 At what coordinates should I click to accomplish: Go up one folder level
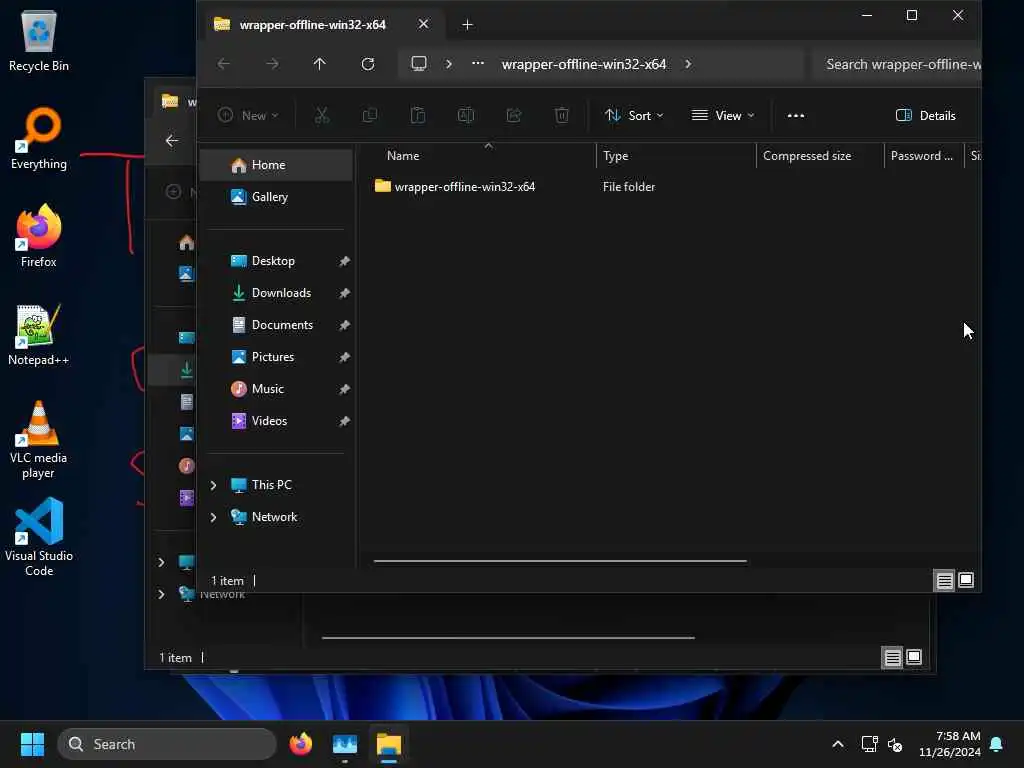coord(319,64)
